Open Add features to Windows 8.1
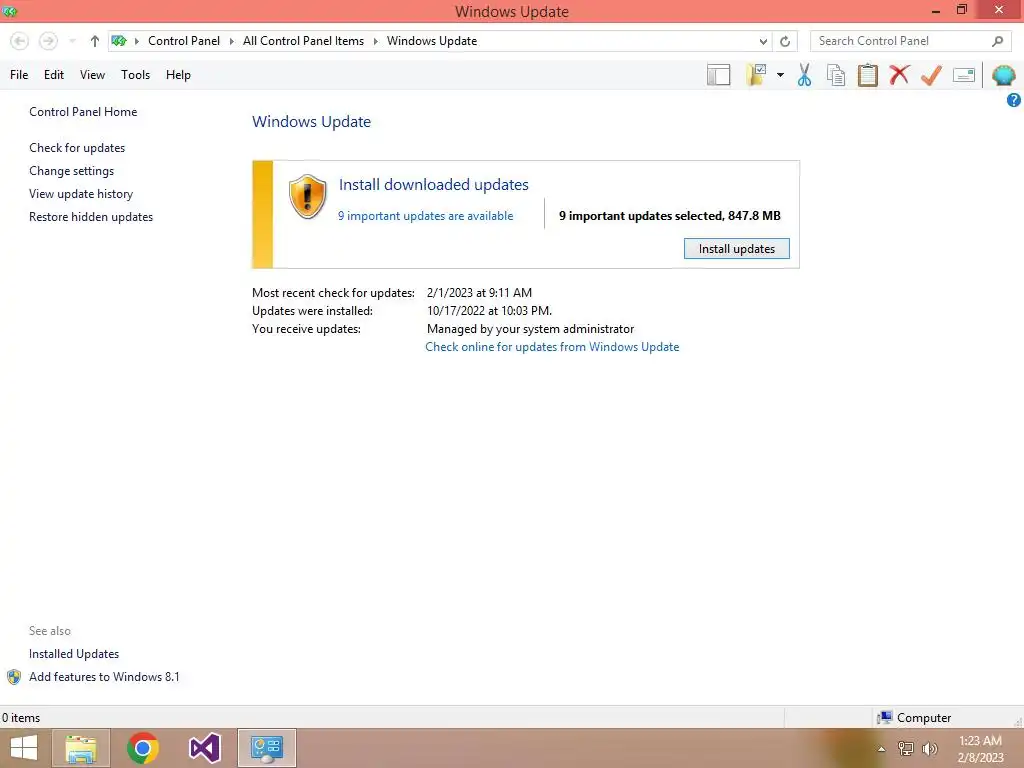The height and width of the screenshot is (768, 1024). tap(104, 677)
